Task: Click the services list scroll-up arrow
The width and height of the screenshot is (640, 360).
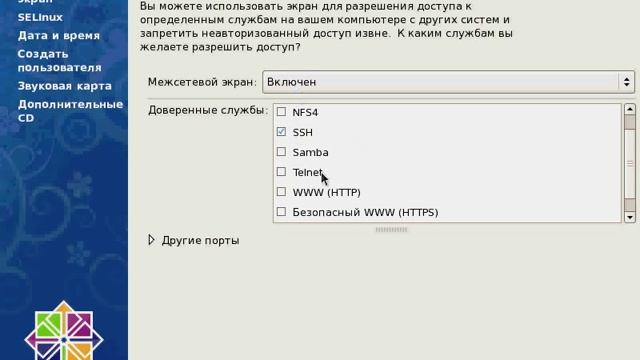Action: [x=630, y=109]
